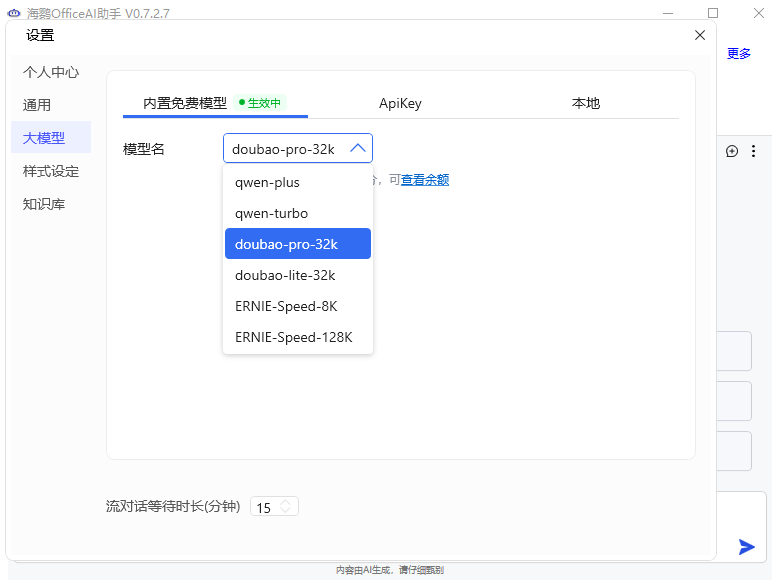Viewport: 780px width, 587px height.
Task: Maximize the 海鹦OfficeAI助手 window
Action: [712, 13]
